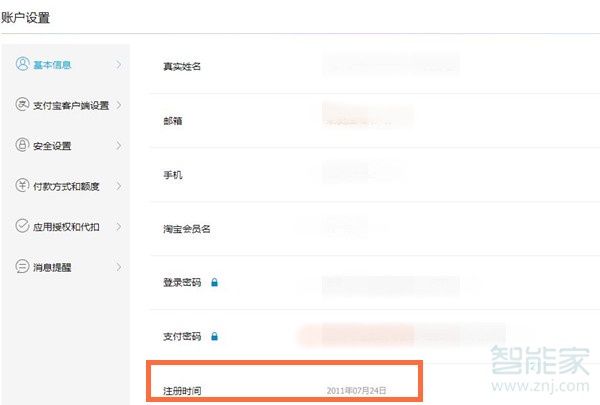Viewport: 600px width, 405px height.
Task: Open the 基本信息 menu item
Action: click(53, 65)
